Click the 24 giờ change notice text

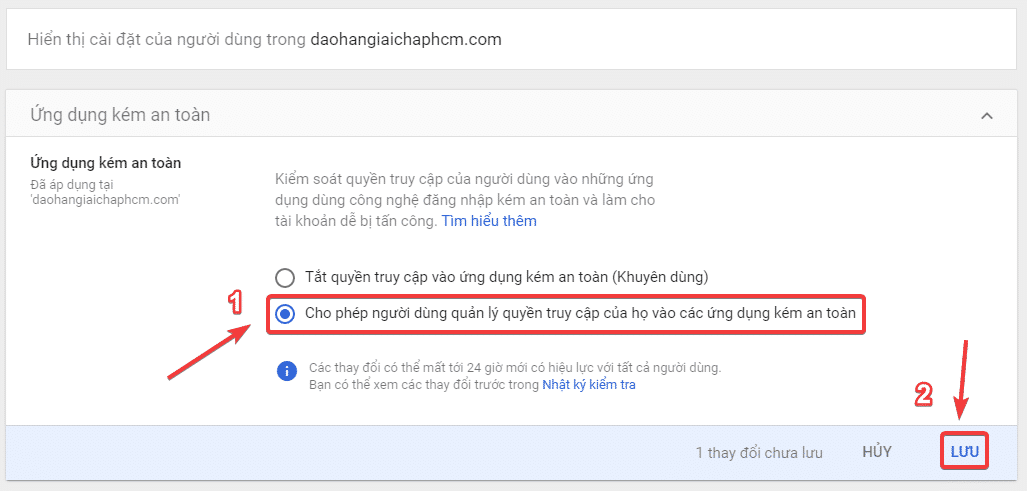click(x=514, y=367)
